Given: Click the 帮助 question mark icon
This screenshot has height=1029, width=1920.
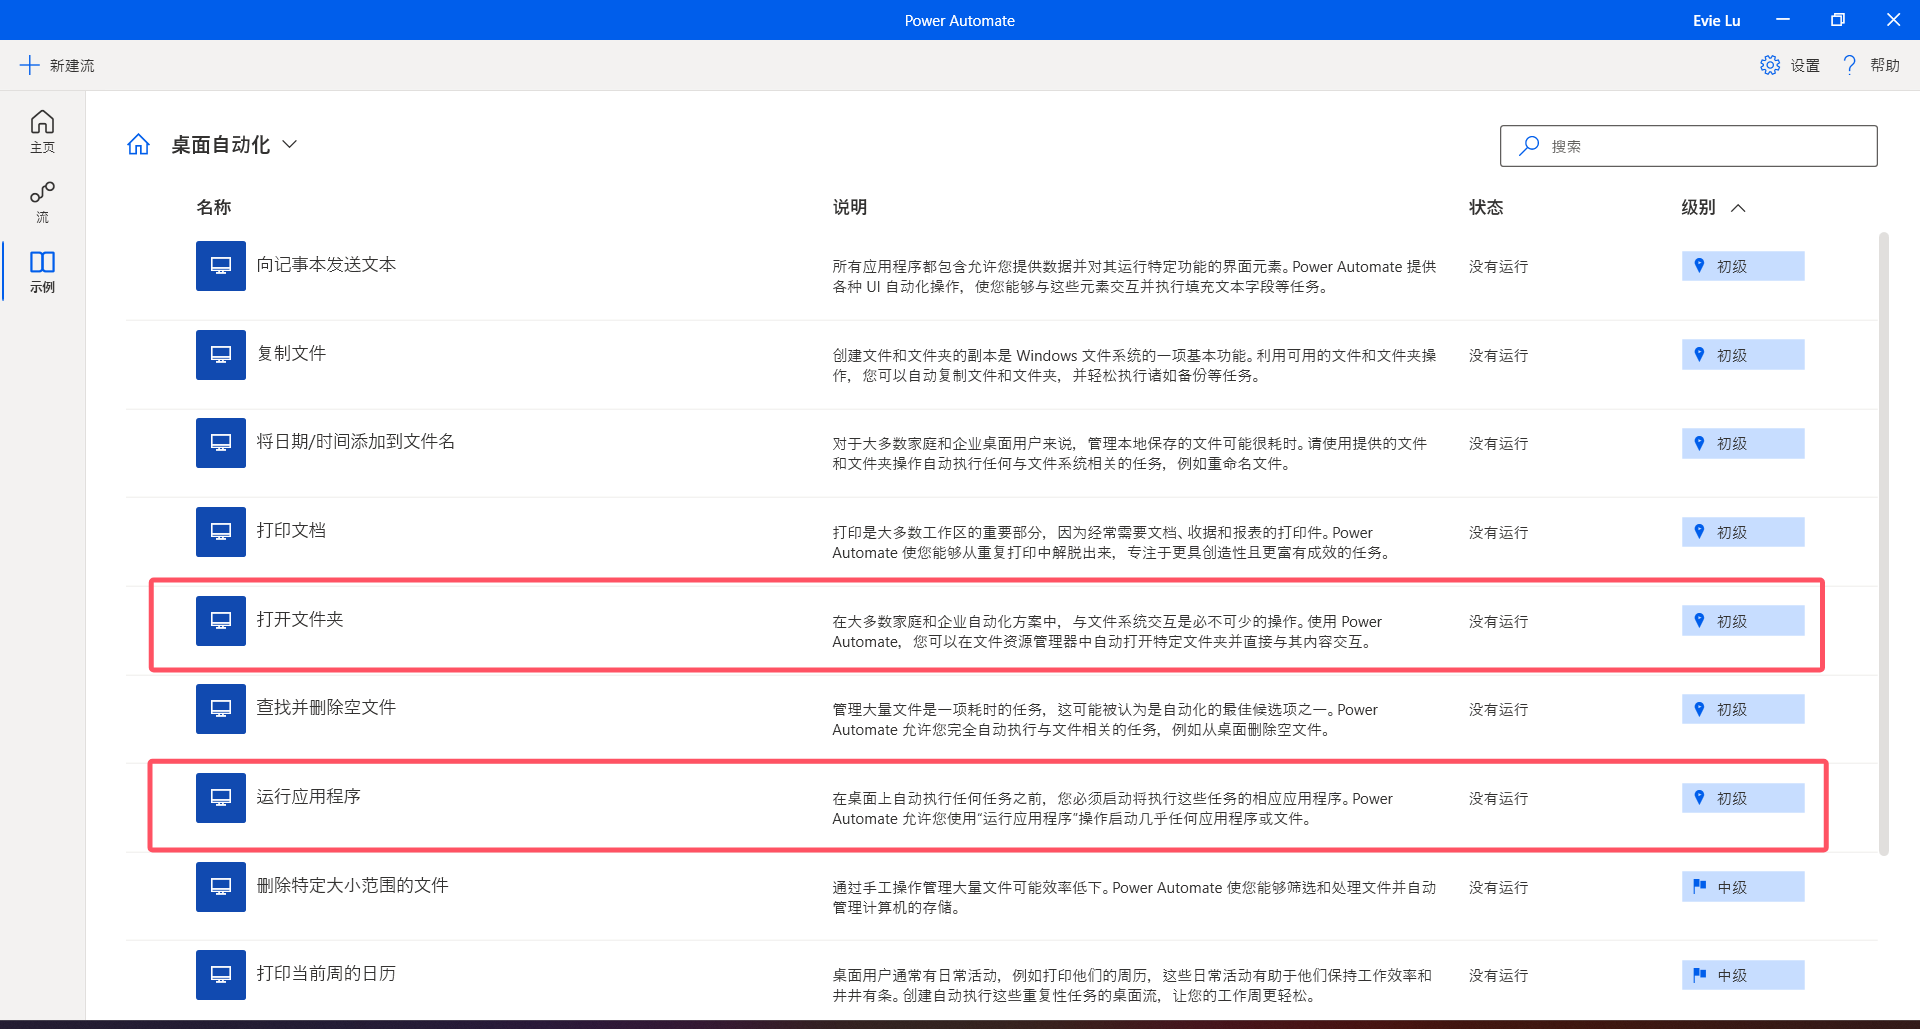Looking at the screenshot, I should point(1850,65).
